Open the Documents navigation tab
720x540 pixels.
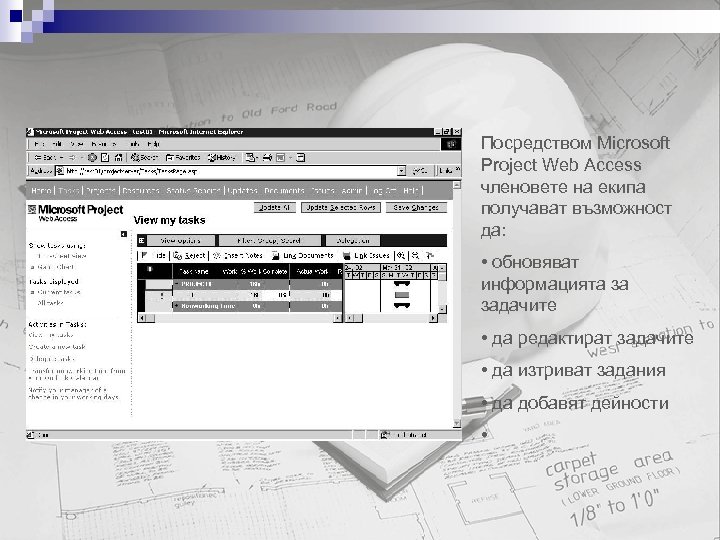pyautogui.click(x=284, y=191)
